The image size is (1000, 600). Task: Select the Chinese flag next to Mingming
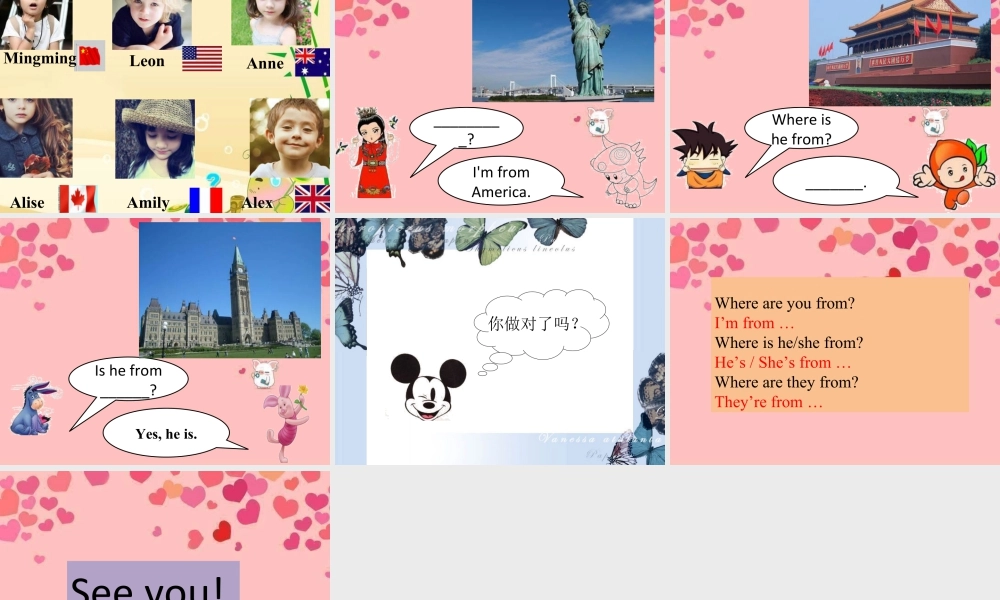[x=88, y=57]
